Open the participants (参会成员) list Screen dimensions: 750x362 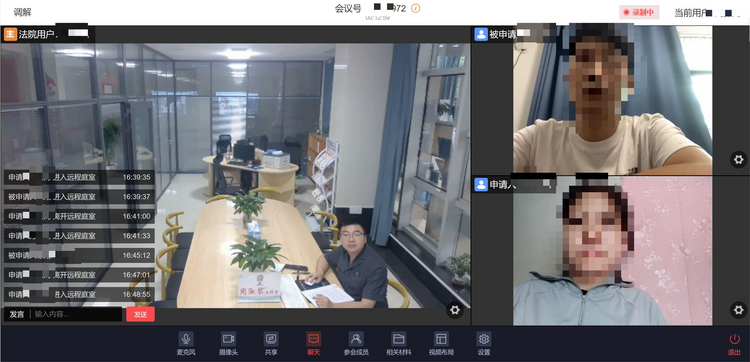point(356,343)
